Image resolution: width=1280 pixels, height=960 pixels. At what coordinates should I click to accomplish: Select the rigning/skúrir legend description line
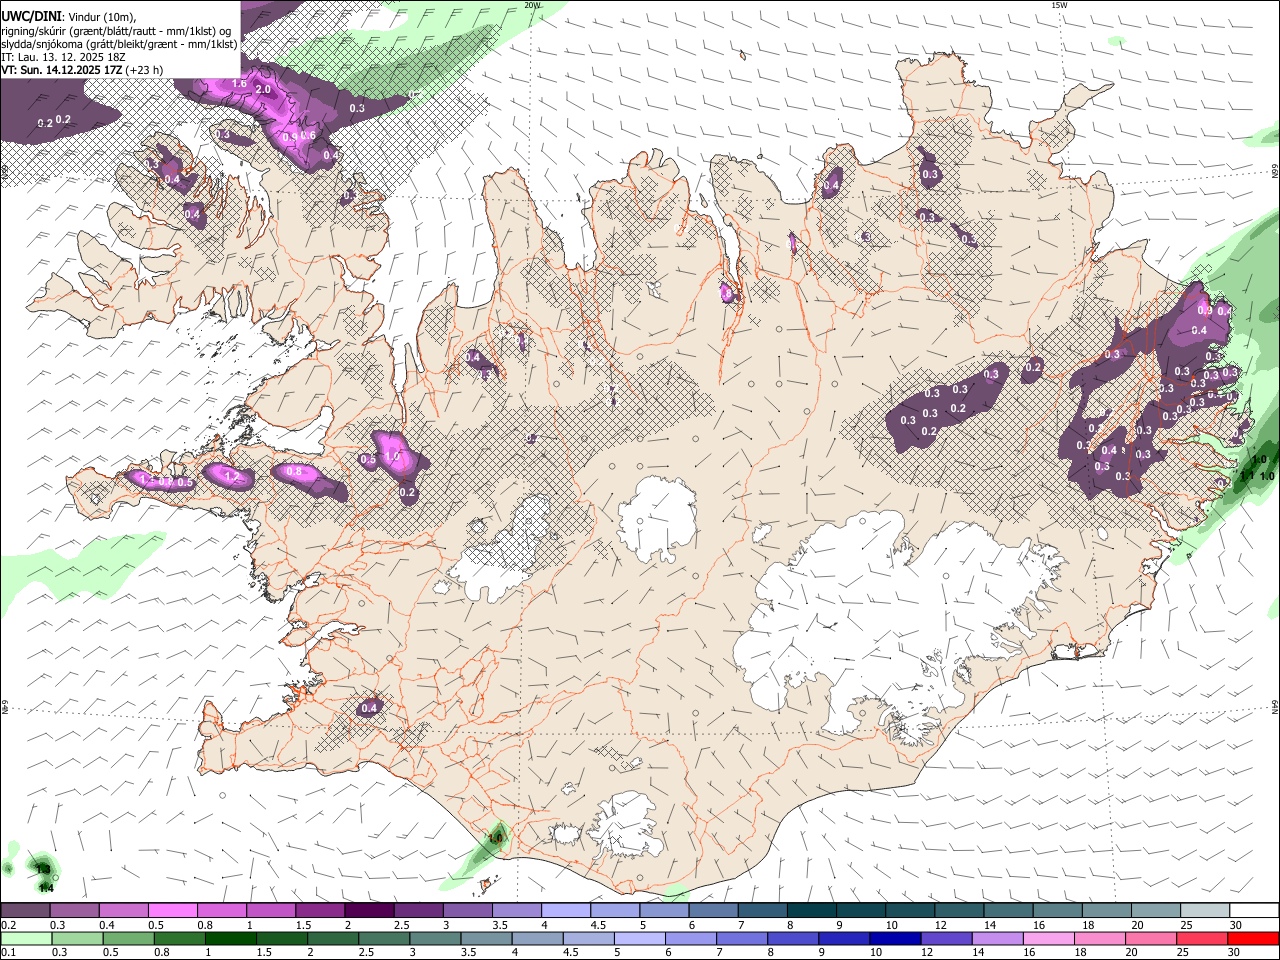[117, 31]
